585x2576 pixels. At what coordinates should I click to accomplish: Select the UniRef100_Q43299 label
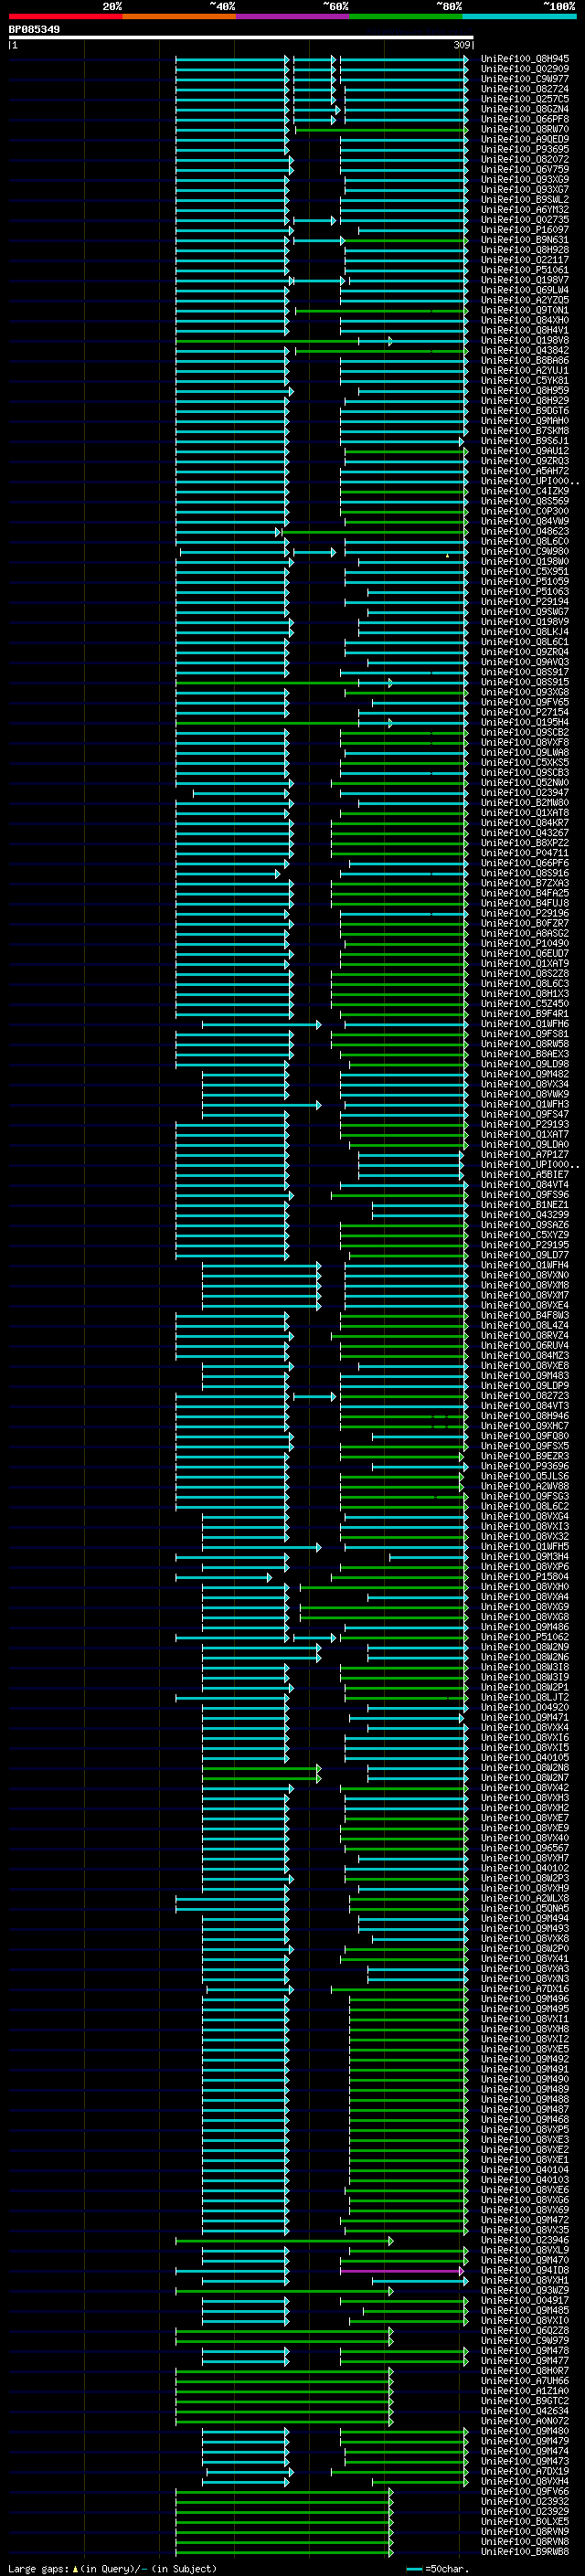pyautogui.click(x=525, y=1215)
